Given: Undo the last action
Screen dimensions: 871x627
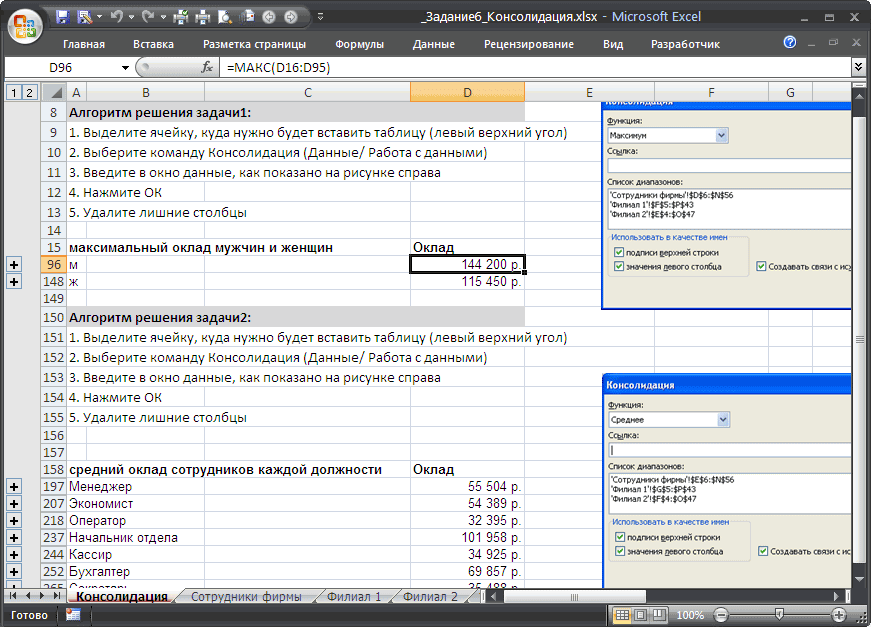Looking at the screenshot, I should tap(116, 17).
